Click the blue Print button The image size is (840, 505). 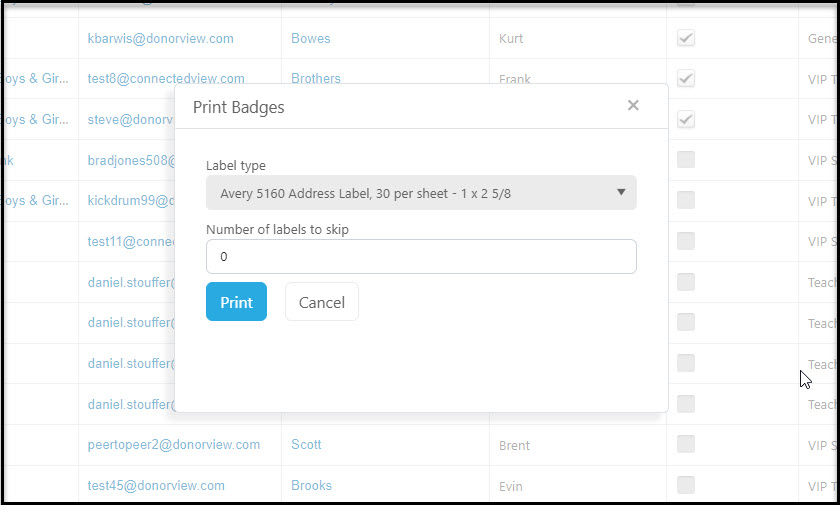236,302
